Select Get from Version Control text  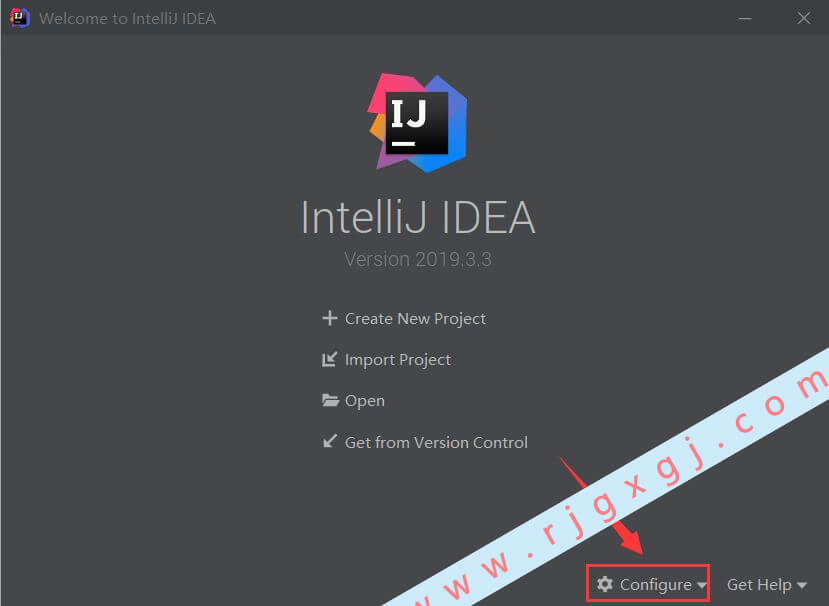click(436, 441)
